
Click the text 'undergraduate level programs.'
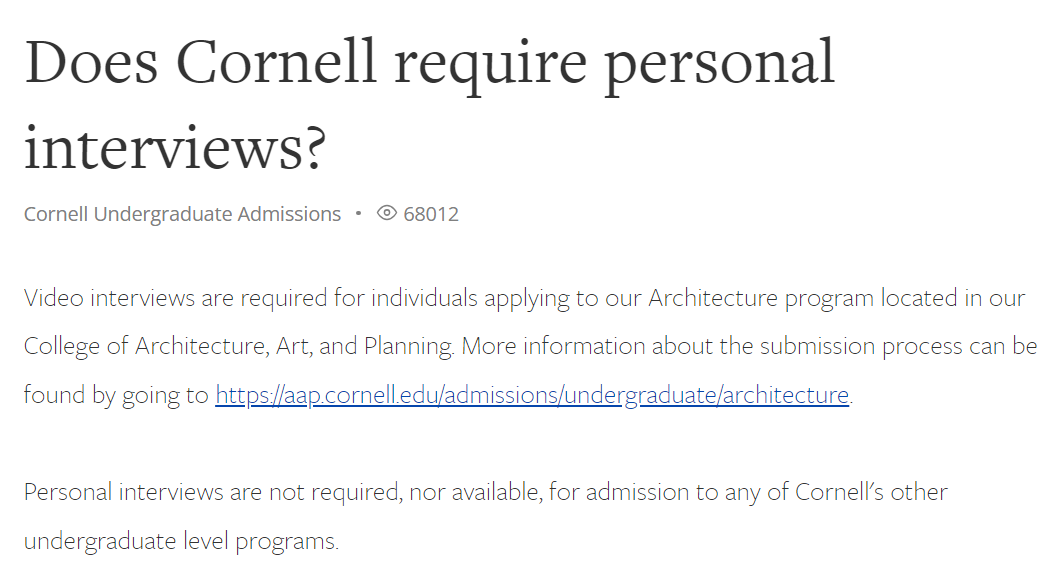pyautogui.click(x=181, y=541)
